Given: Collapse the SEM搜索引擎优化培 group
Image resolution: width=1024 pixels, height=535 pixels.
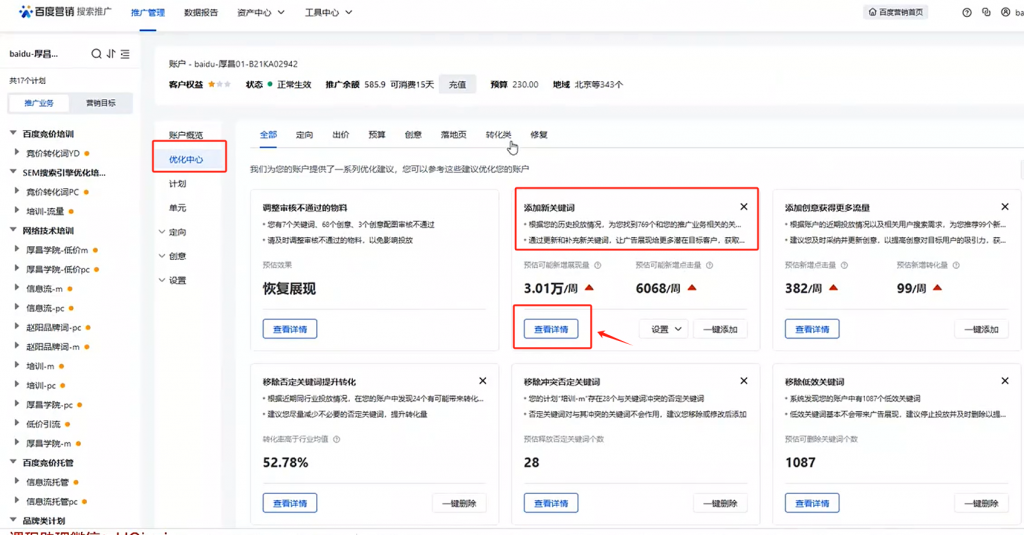Looking at the screenshot, I should 13,172.
